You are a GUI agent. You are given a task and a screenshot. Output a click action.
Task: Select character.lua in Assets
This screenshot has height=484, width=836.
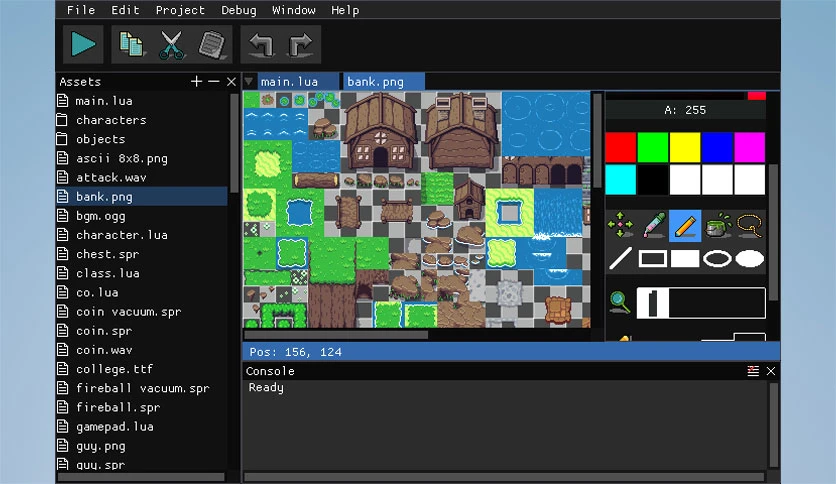(142, 235)
